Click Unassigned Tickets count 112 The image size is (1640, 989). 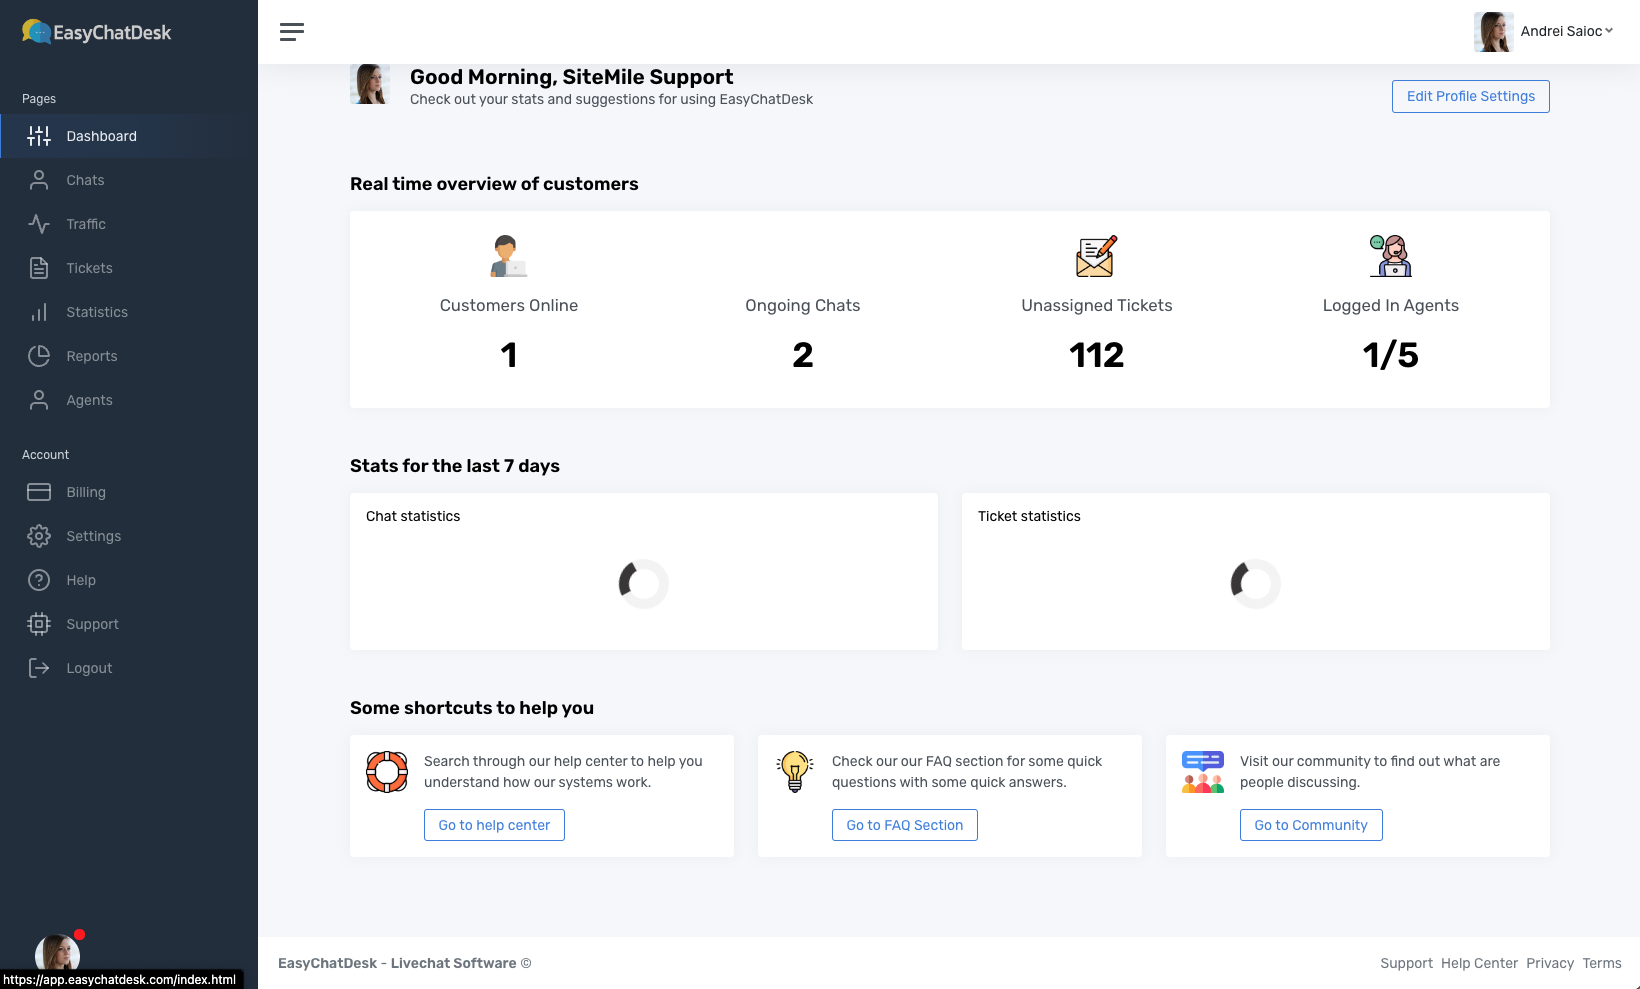[1096, 355]
